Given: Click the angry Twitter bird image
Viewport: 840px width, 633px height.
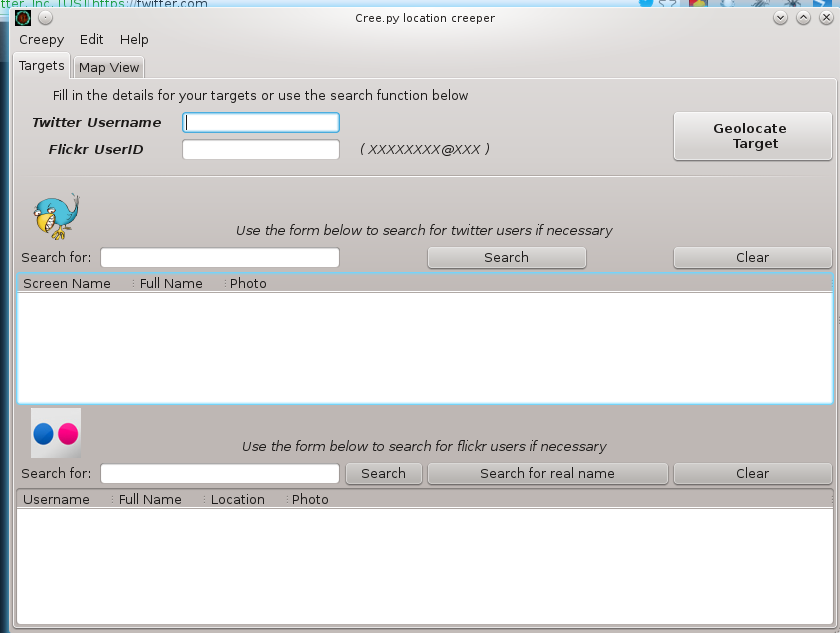Looking at the screenshot, I should (x=56, y=216).
